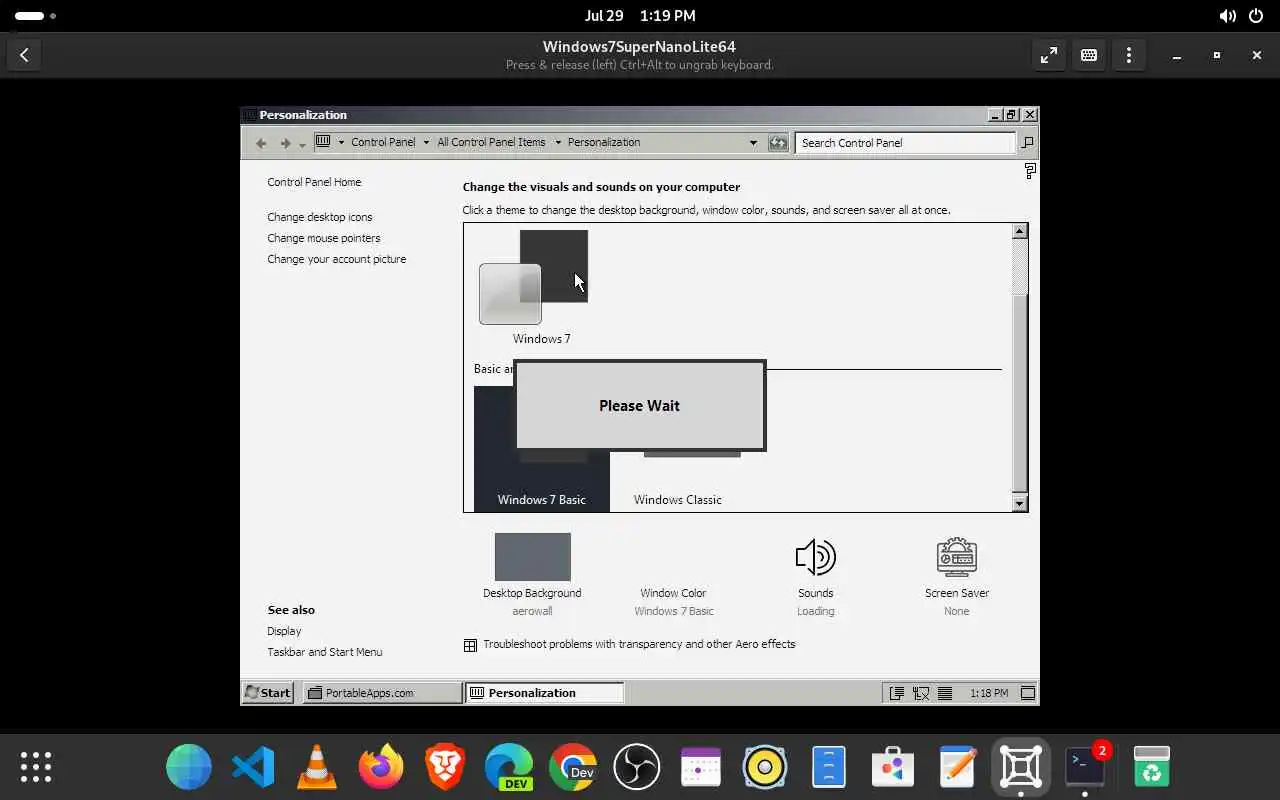
Task: Select the Windows 7 Basic theme
Action: click(x=542, y=449)
